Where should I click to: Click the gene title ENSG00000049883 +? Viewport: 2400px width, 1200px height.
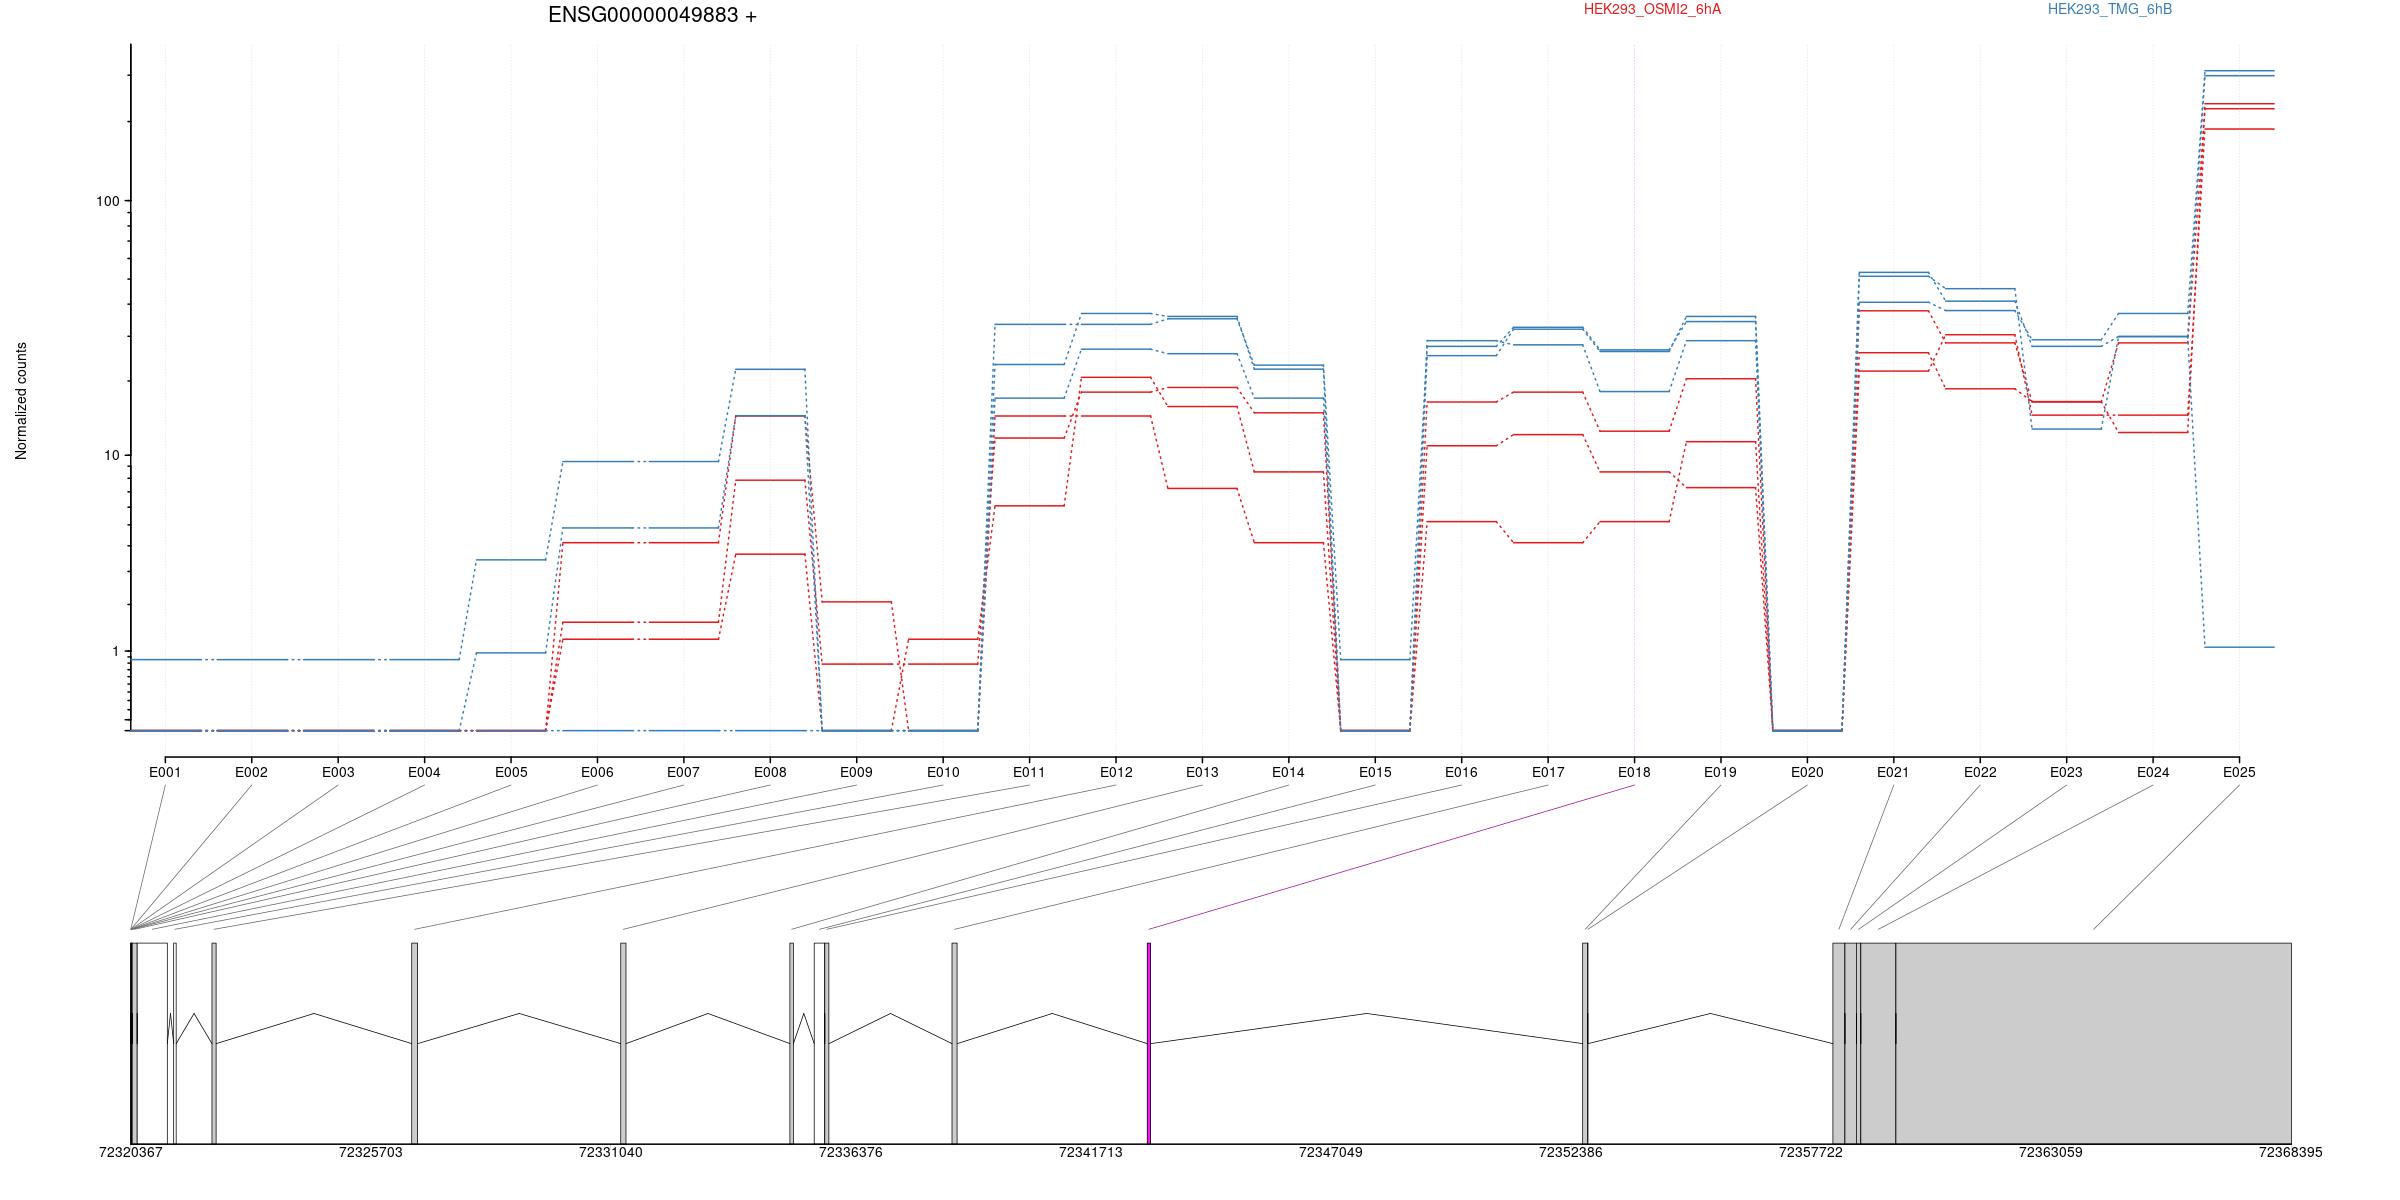[652, 15]
